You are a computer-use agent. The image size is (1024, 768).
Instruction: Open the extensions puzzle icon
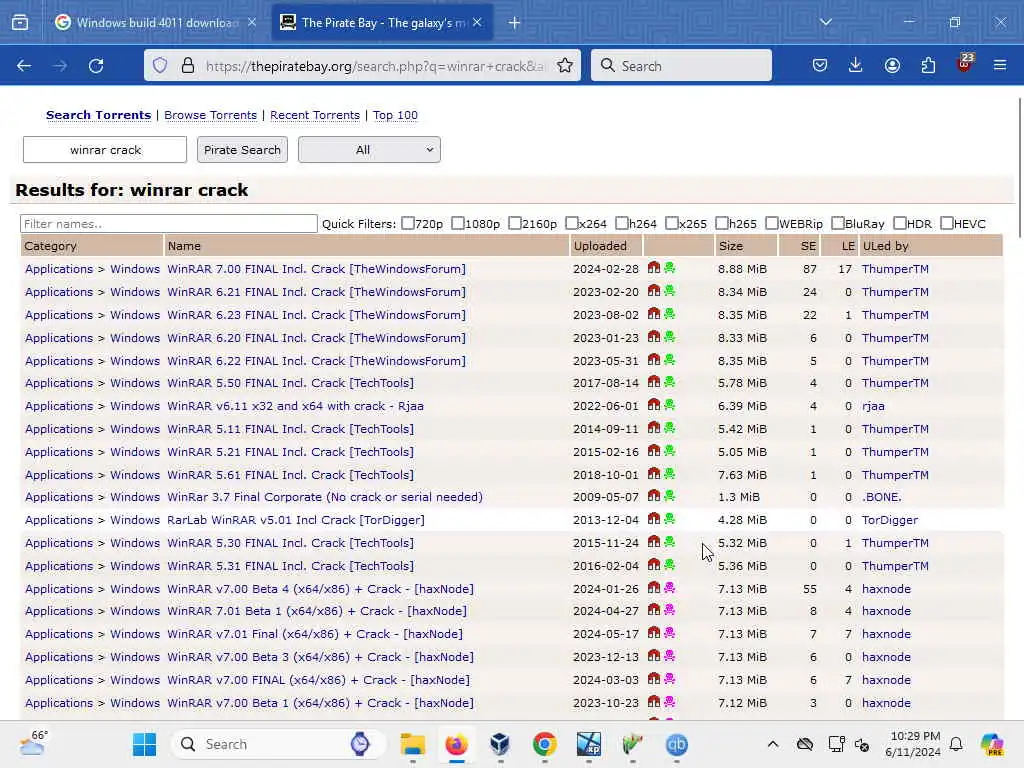(928, 65)
